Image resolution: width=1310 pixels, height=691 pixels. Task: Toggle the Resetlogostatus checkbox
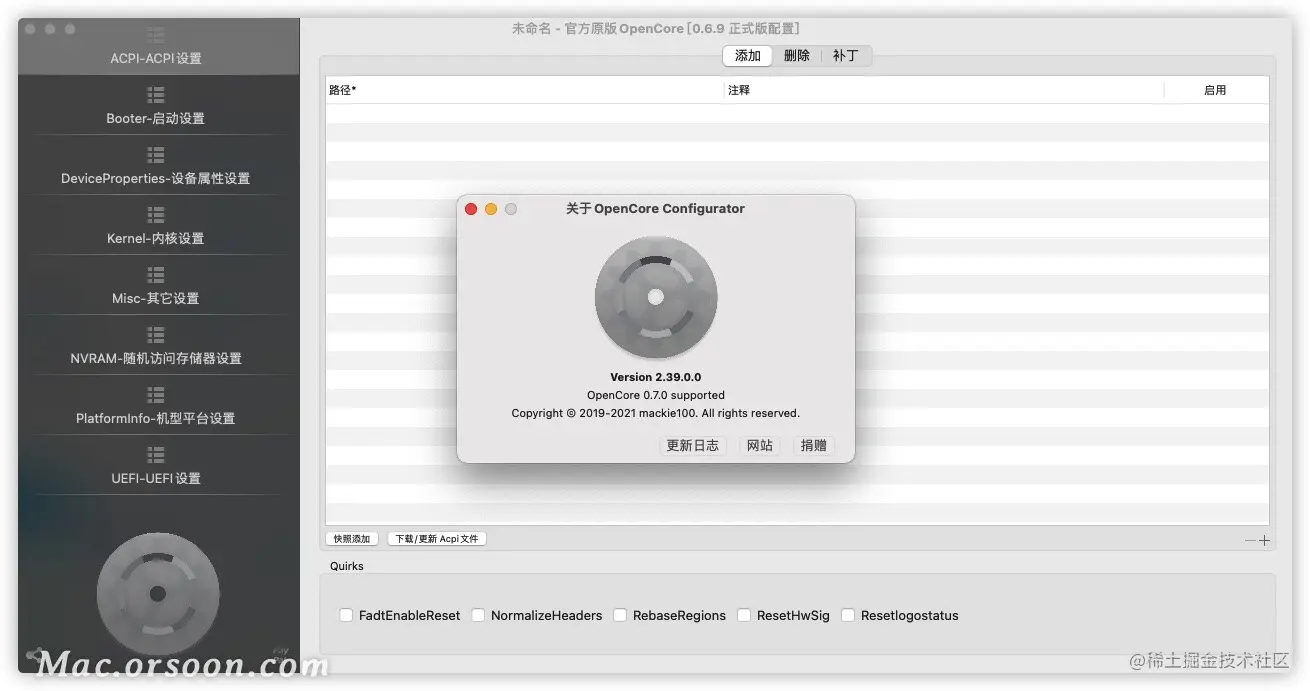pyautogui.click(x=848, y=615)
